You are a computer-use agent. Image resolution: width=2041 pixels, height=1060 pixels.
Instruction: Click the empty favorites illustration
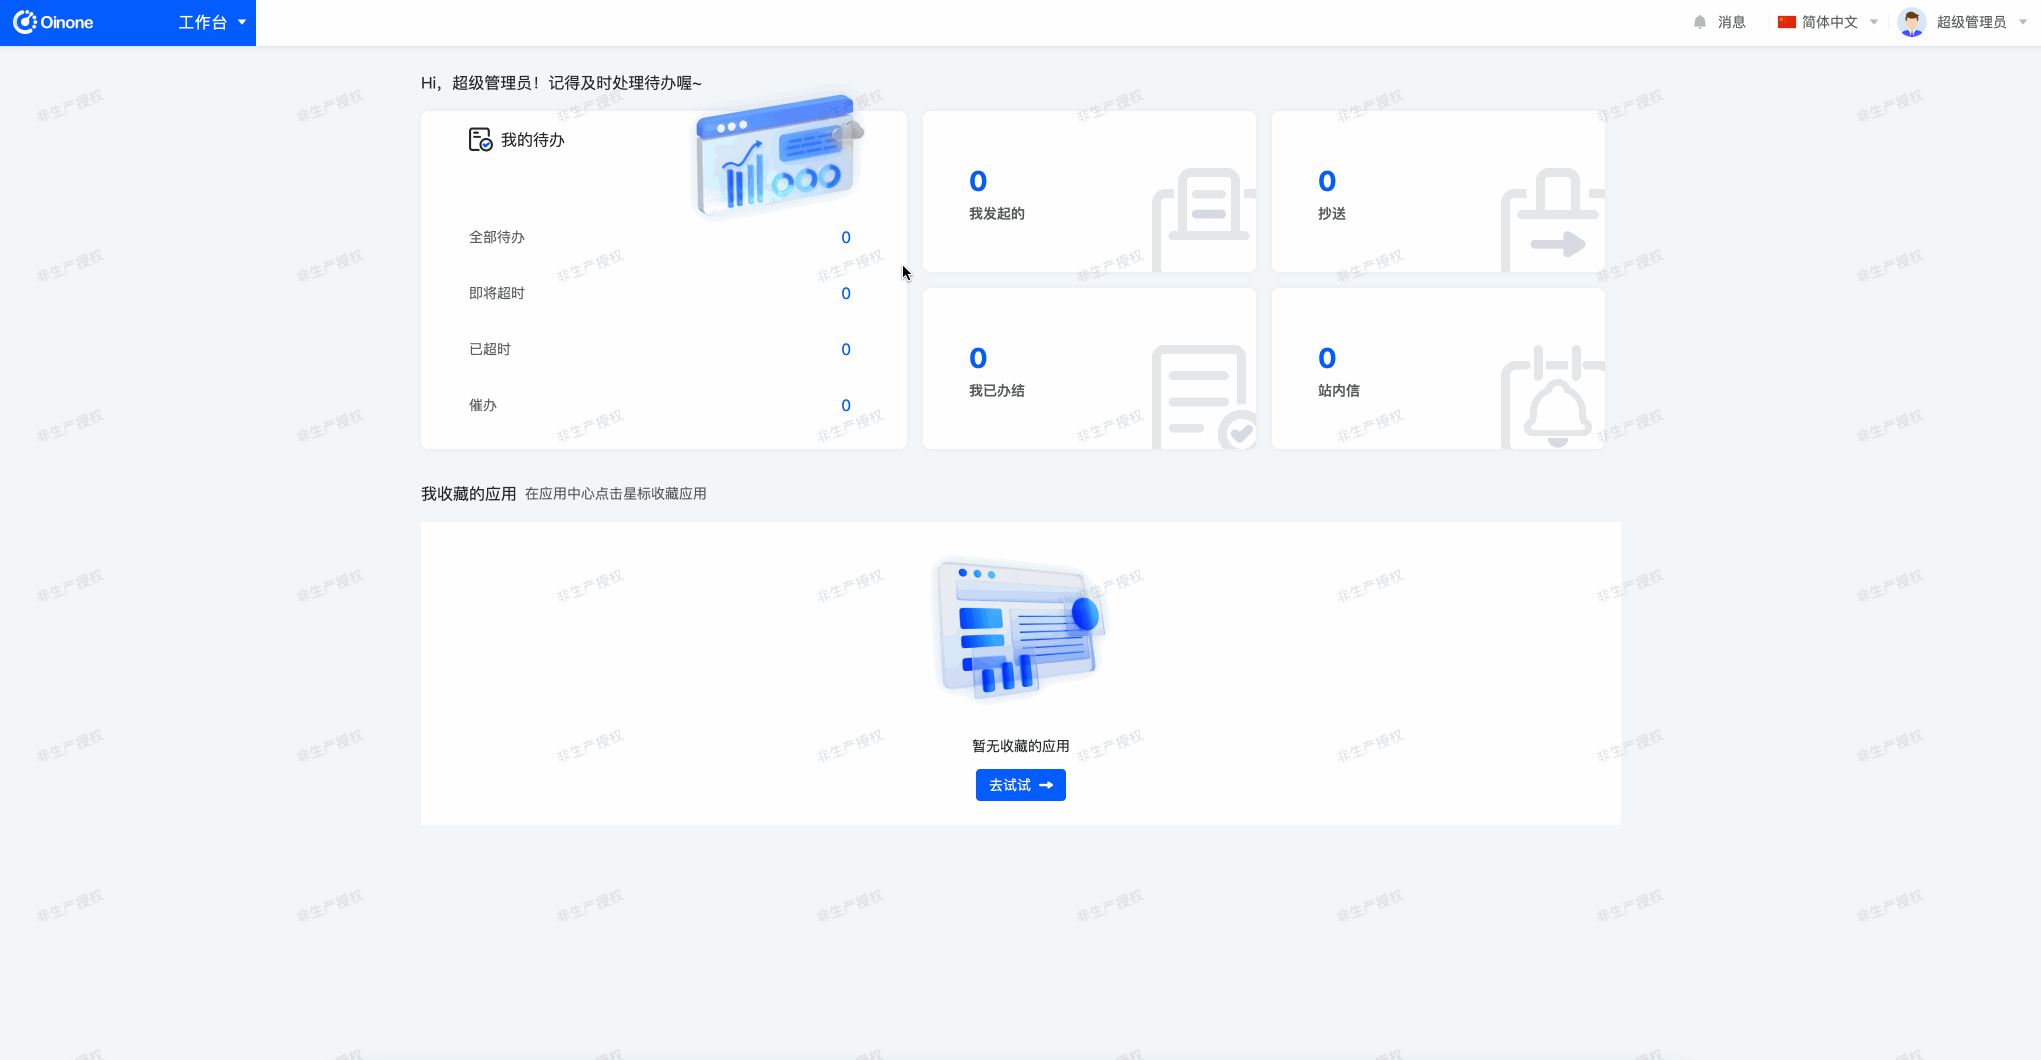[x=1019, y=628]
